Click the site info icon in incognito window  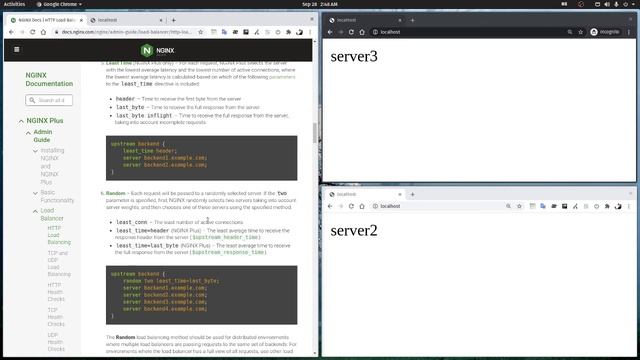click(375, 32)
